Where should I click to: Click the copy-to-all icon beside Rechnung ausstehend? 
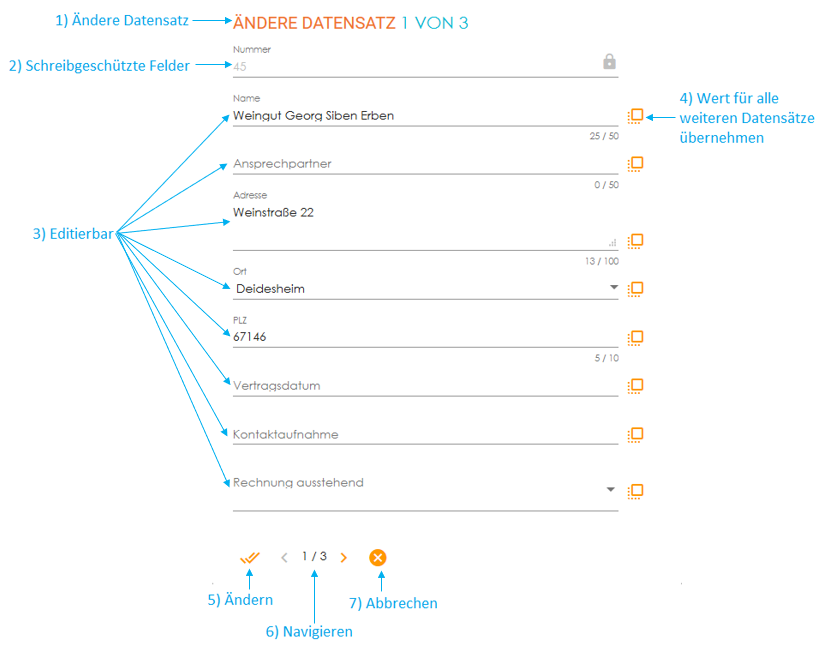[x=635, y=491]
